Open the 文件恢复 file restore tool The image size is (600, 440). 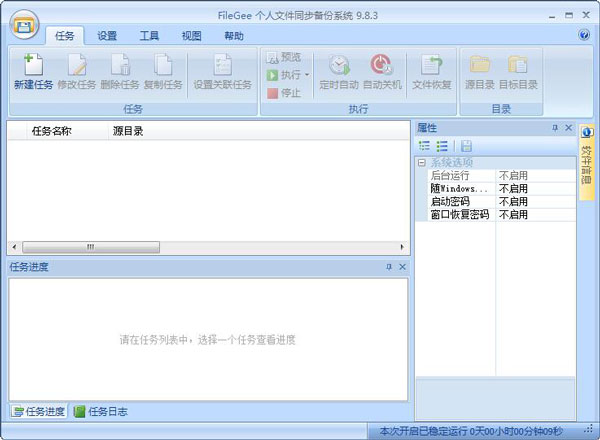coord(432,66)
